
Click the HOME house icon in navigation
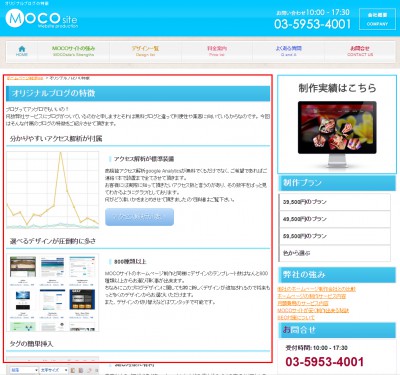tap(22, 51)
